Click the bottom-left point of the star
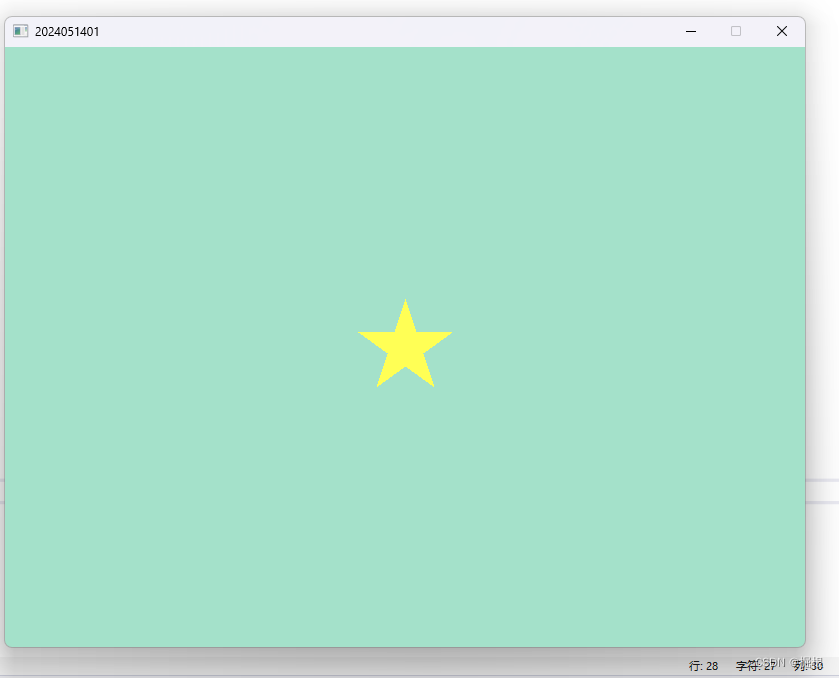The image size is (839, 678). point(377,385)
